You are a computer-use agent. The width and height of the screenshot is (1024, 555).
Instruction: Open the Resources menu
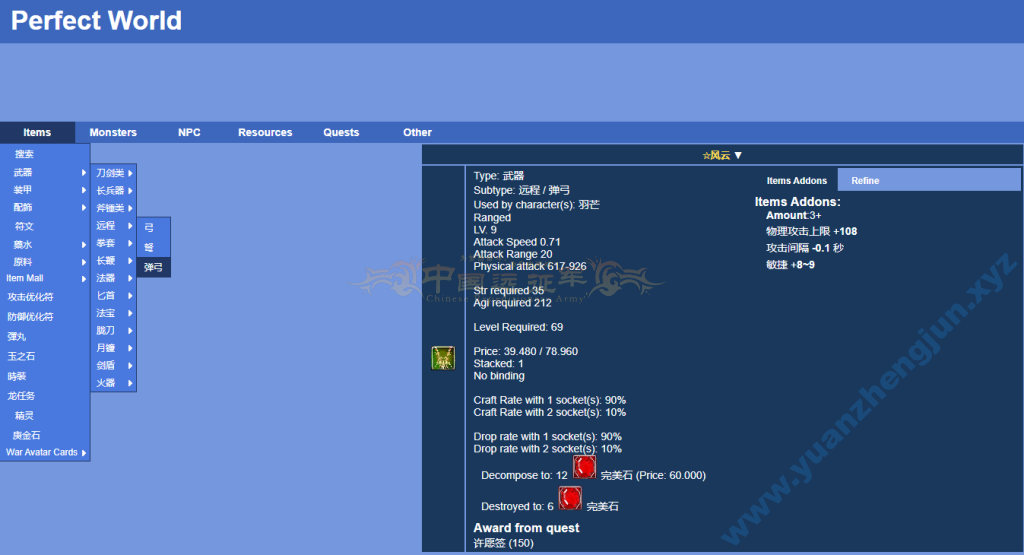265,132
